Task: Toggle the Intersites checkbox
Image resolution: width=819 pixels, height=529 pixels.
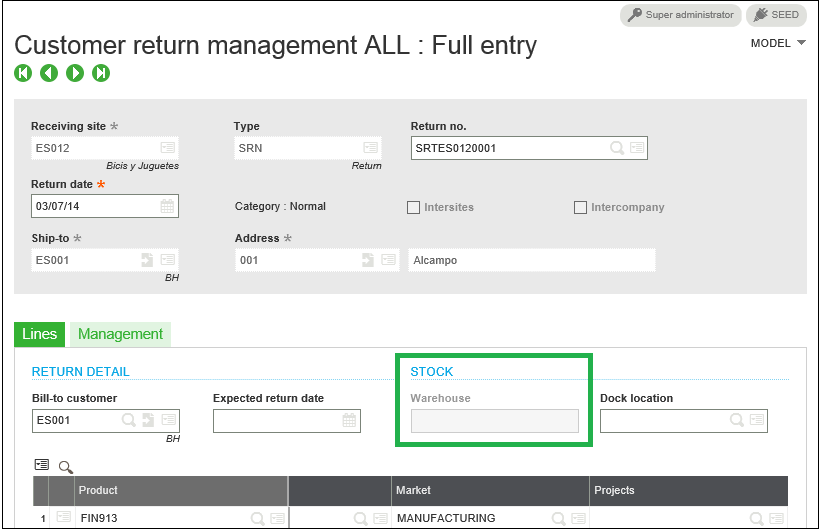Action: click(413, 207)
